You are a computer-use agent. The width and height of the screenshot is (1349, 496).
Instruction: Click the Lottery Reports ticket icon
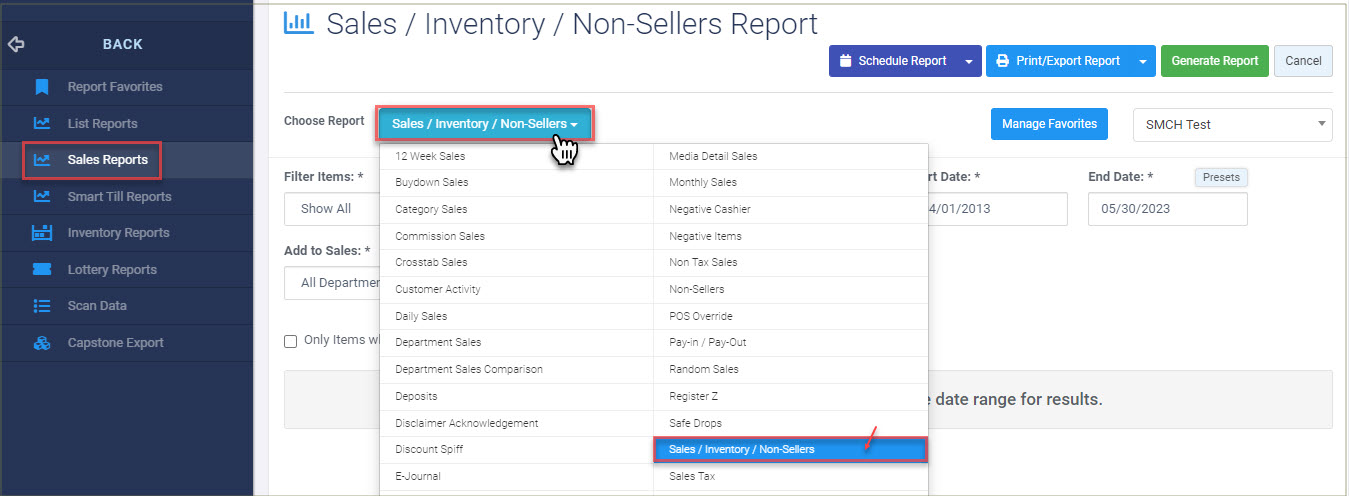coord(42,270)
